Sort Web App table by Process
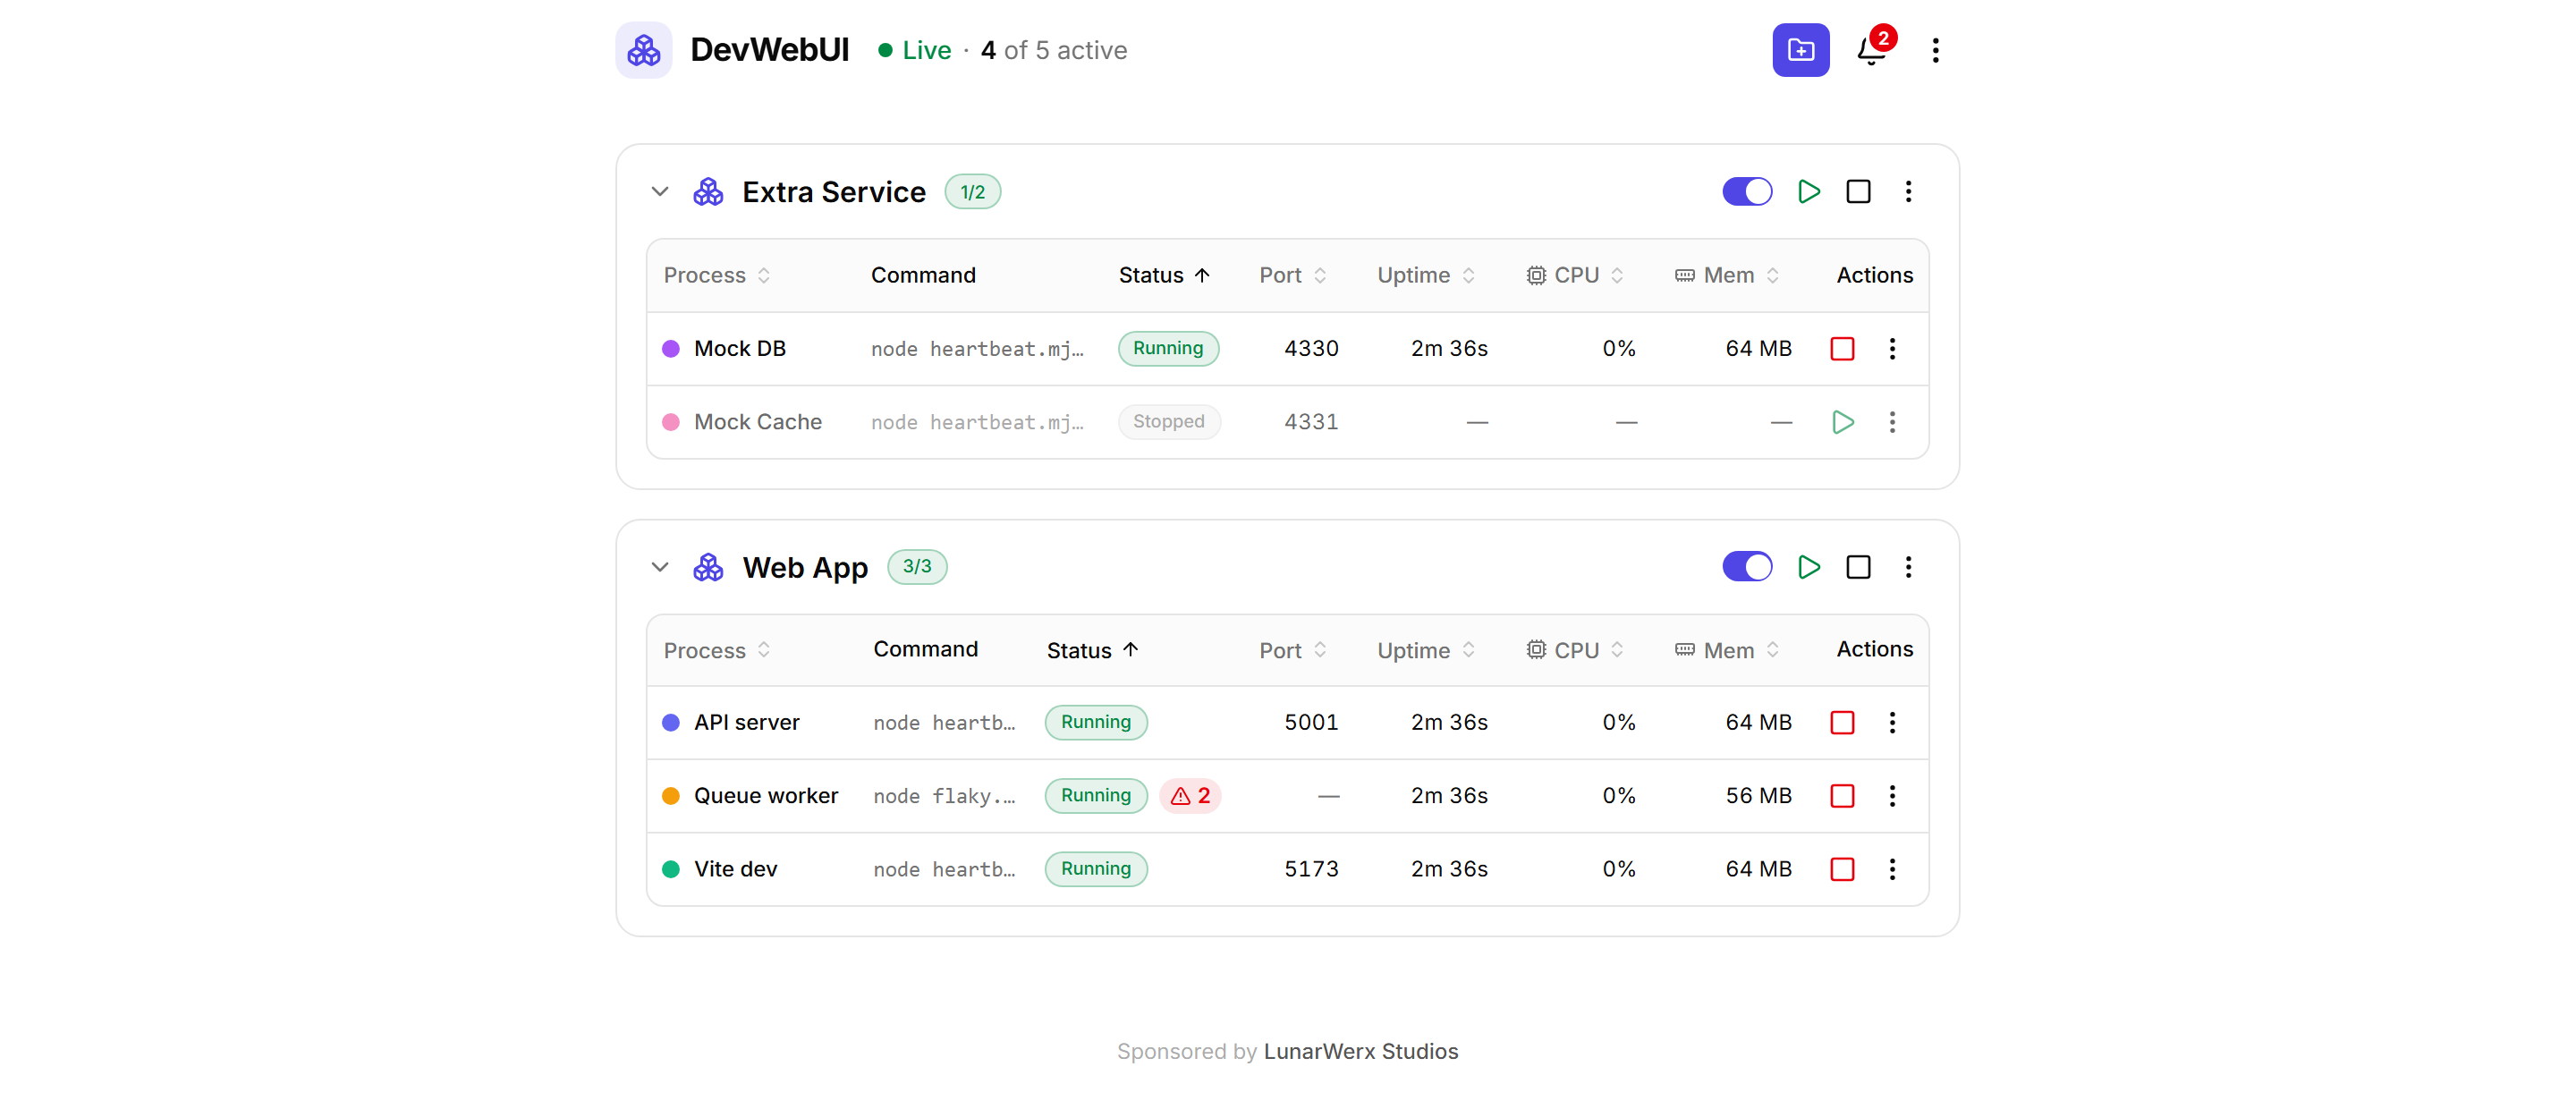Screen dimensions: 2576x1109 click(717, 650)
